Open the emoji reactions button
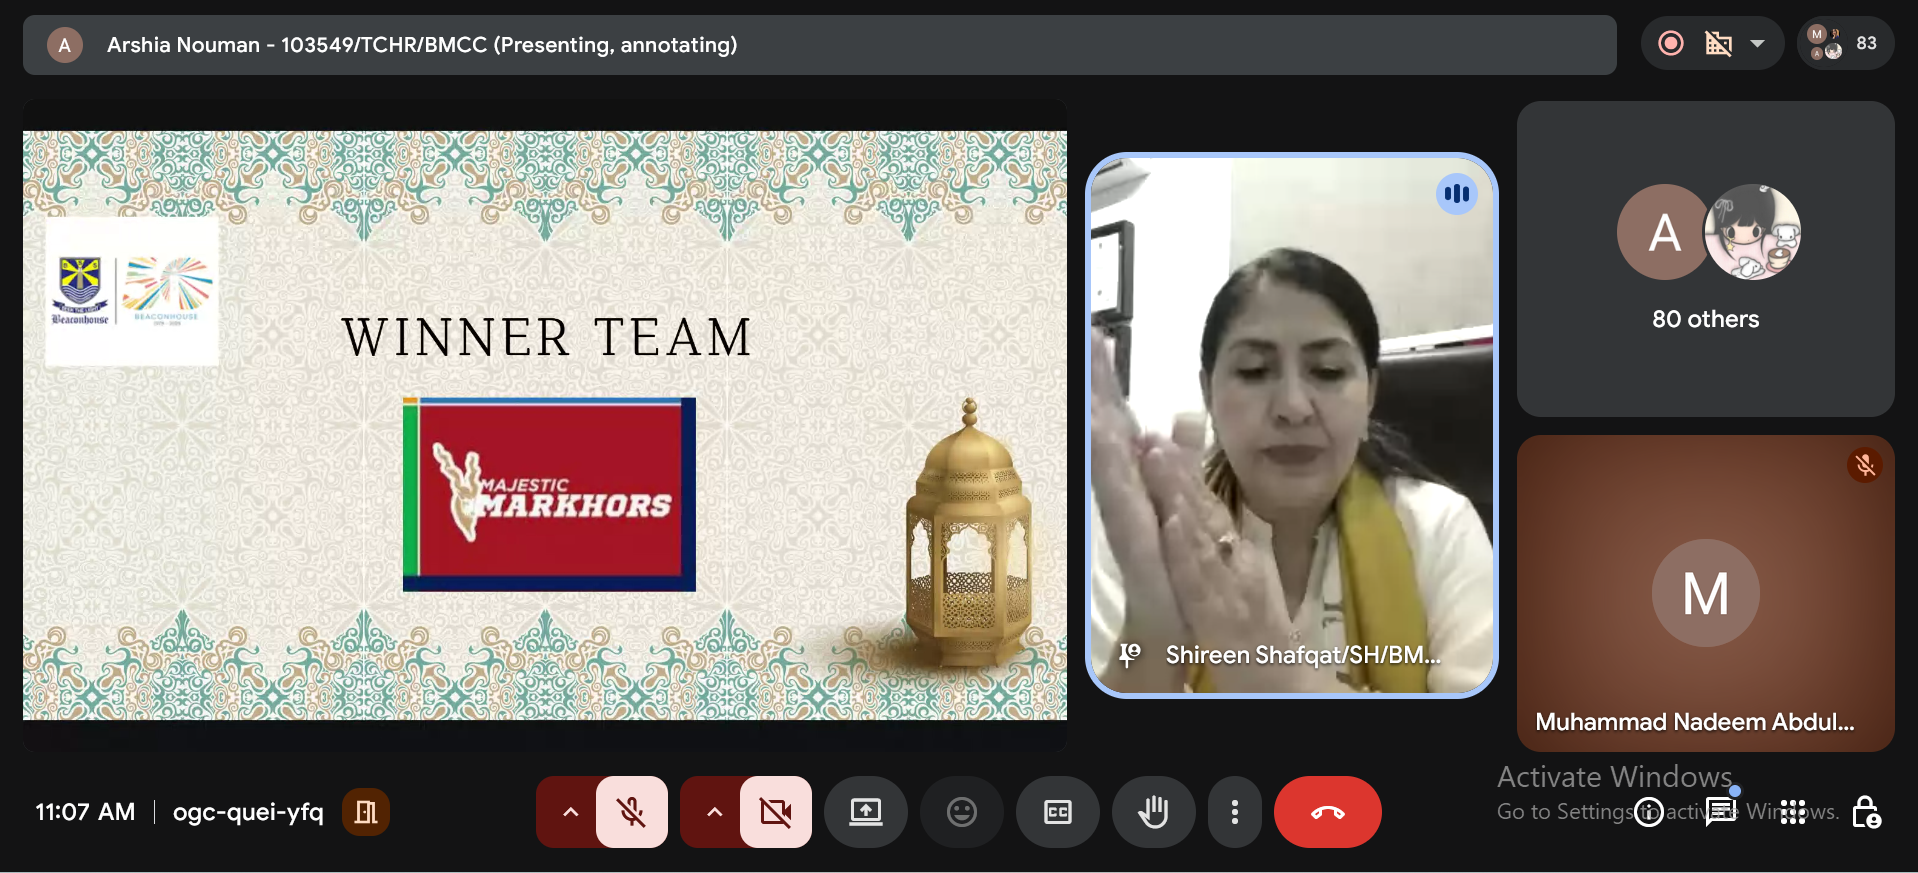 (x=962, y=812)
